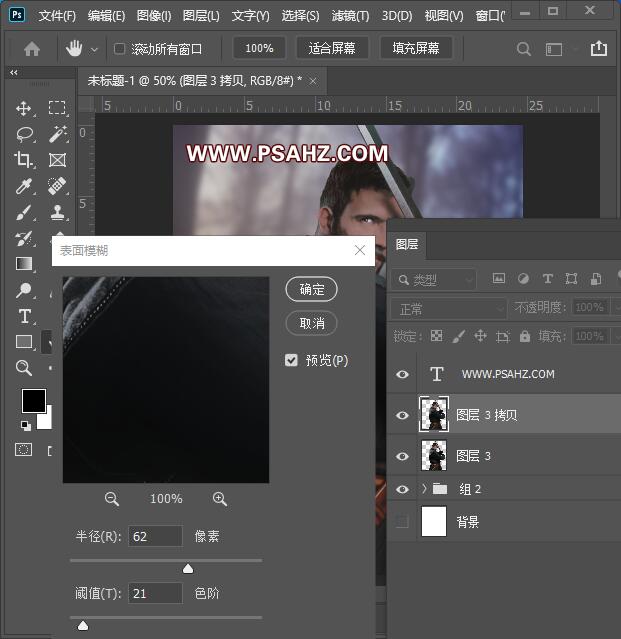Select the Frame tool
This screenshot has height=639, width=621.
(x=57, y=160)
